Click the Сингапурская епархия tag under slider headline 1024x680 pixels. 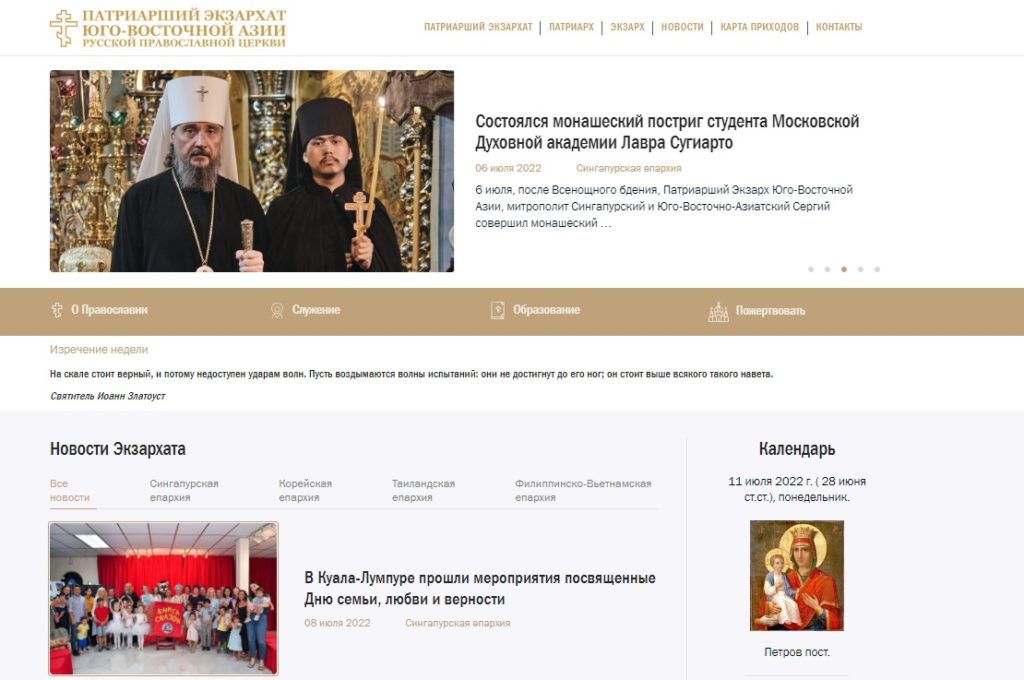click(x=629, y=168)
